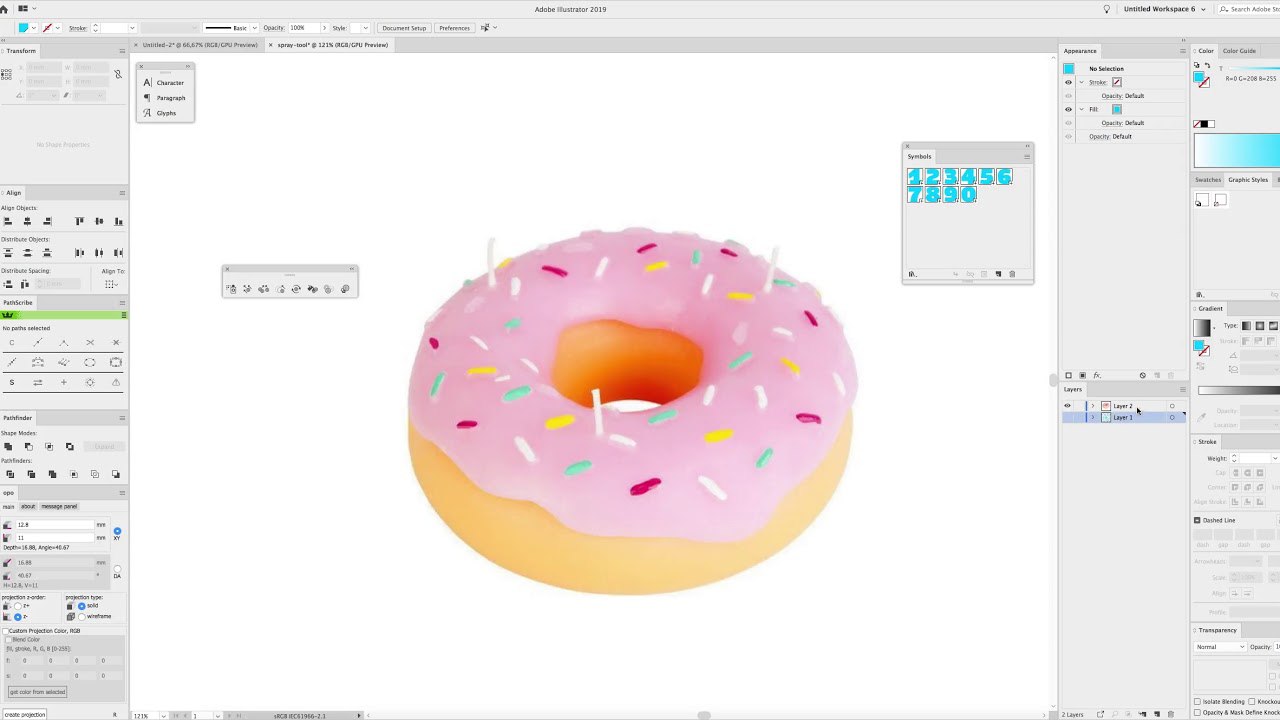The width and height of the screenshot is (1280, 720).
Task: Open the Paragraph panel
Action: coord(164,97)
